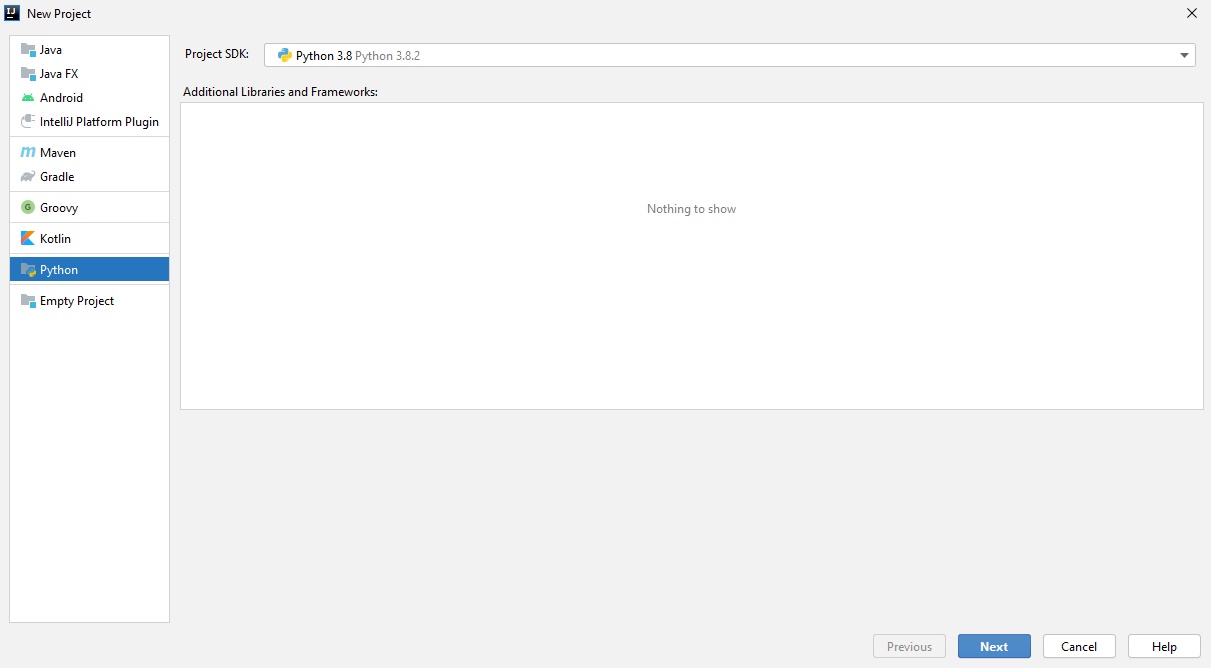Click the Java FX folder icon
This screenshot has height=668, width=1211.
28,73
